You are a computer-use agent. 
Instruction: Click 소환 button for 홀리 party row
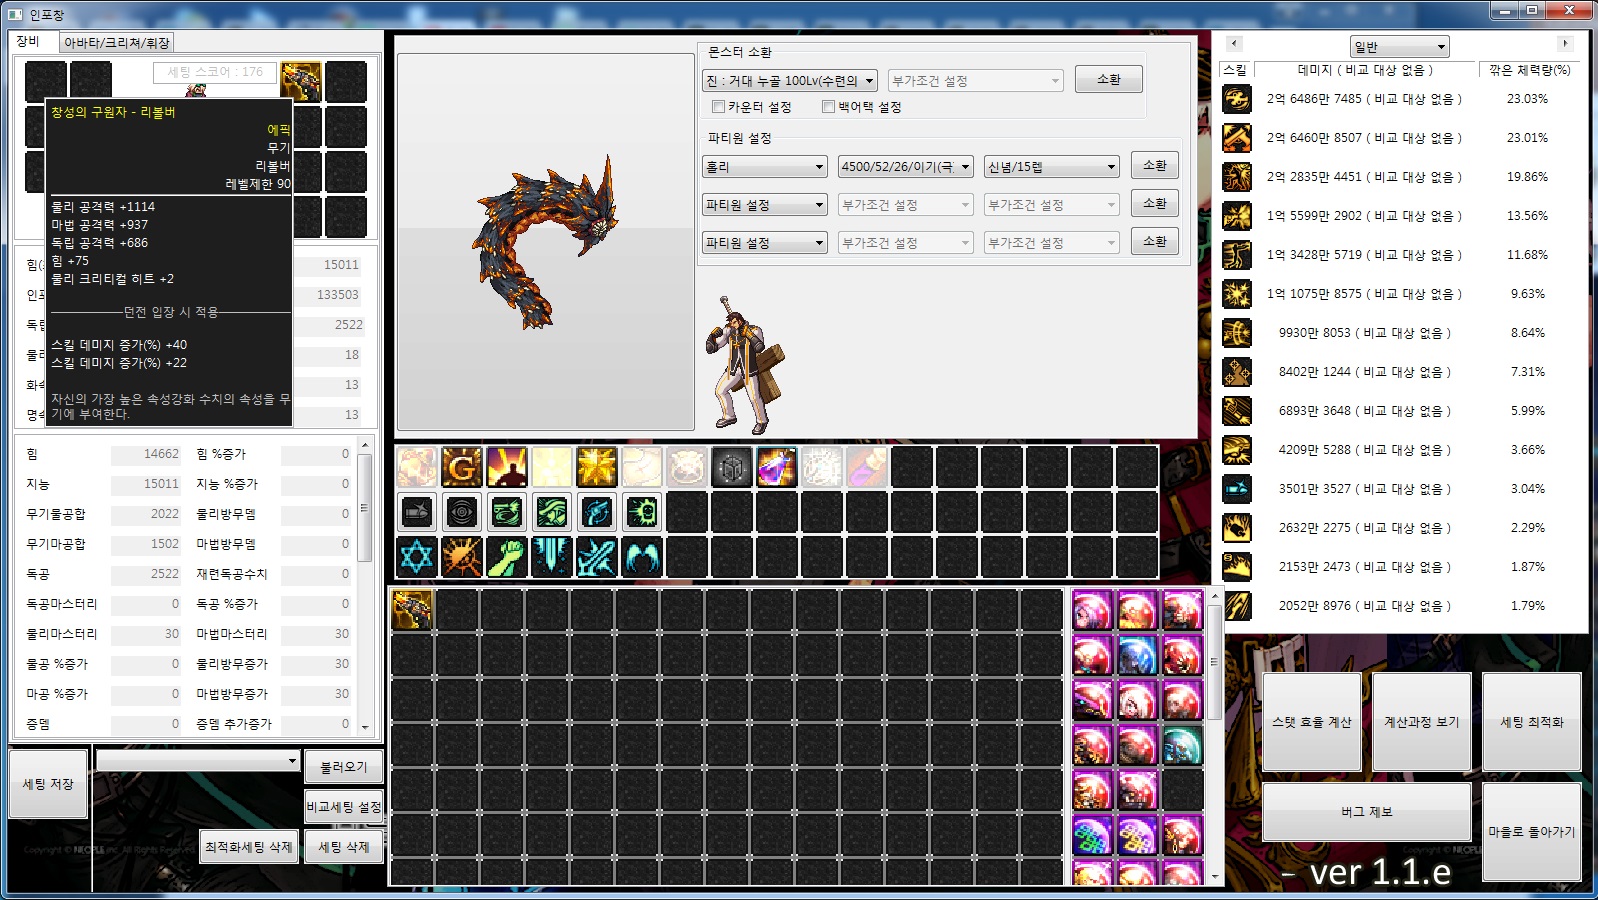pos(1155,166)
